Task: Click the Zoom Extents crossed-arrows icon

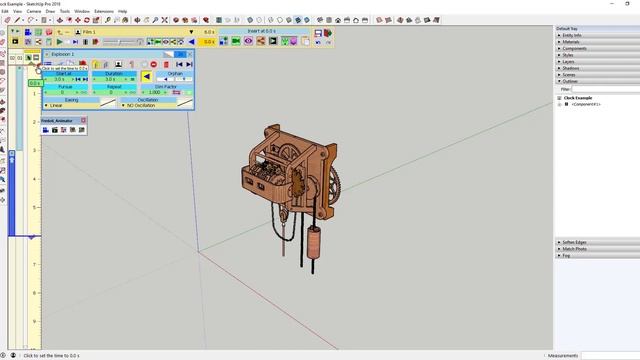Action: (164, 20)
